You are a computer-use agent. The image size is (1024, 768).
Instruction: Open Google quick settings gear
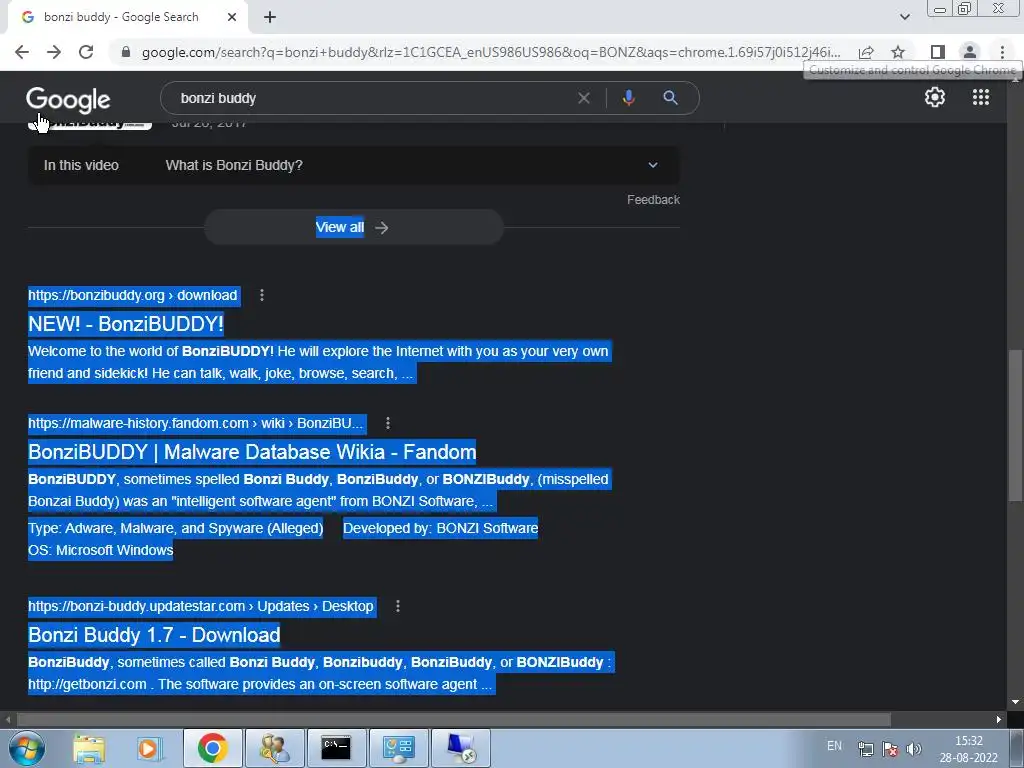(935, 97)
